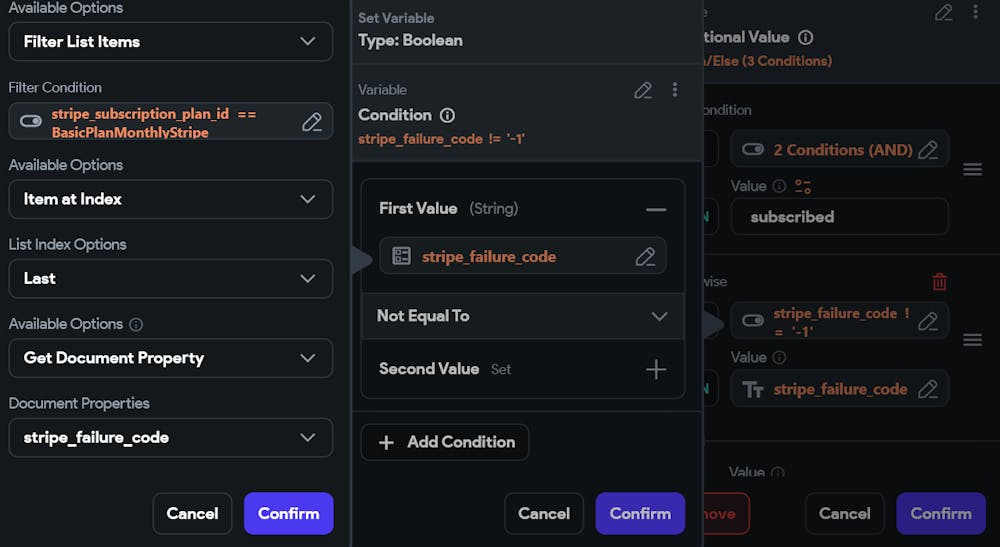The width and height of the screenshot is (1000, 547).
Task: Toggle switch beside stripe_failure_code != '-1' condition
Action: (753, 320)
